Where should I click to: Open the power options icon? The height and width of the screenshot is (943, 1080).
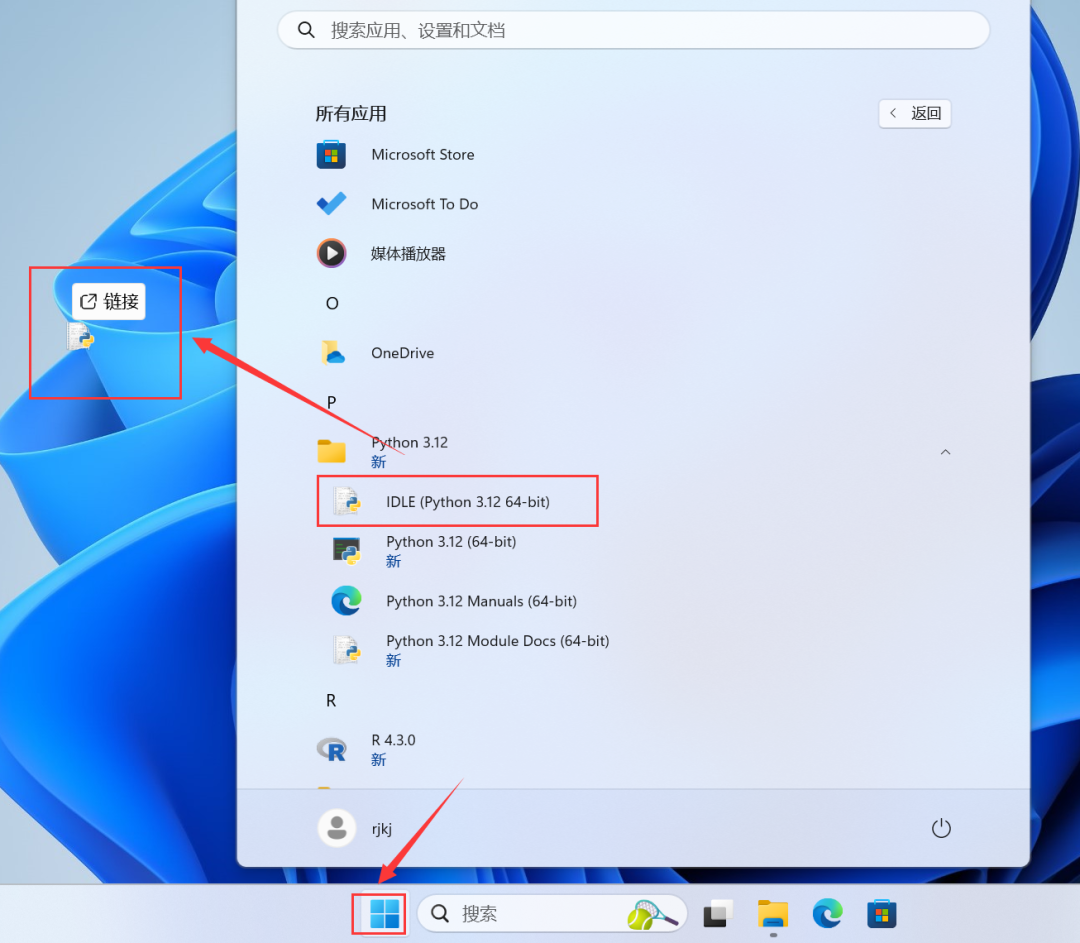(941, 828)
